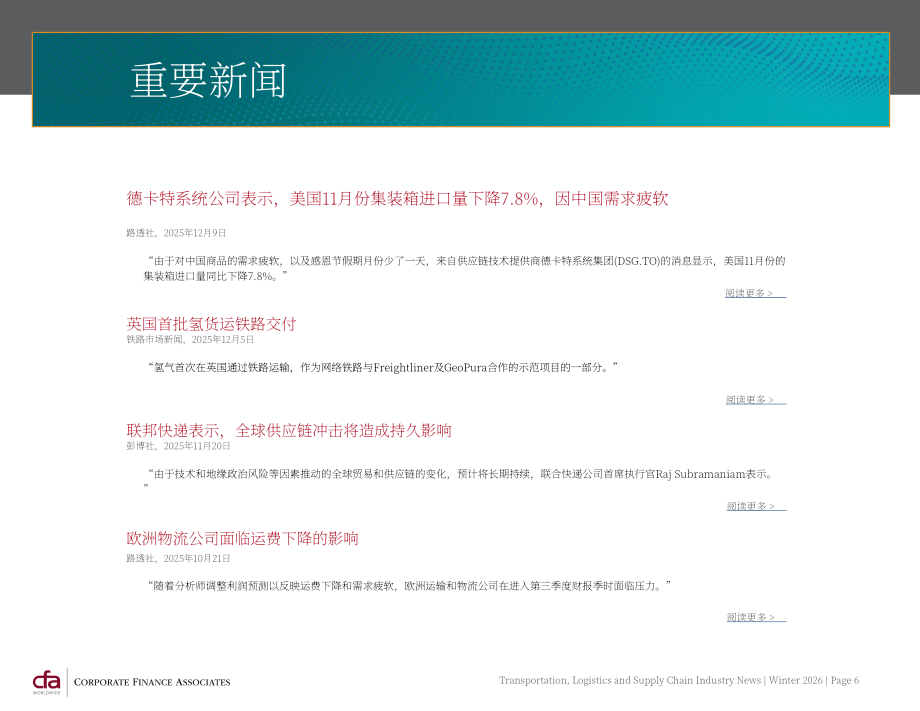
Task: Click the Corporate Finance Associates footer text
Action: 152,682
